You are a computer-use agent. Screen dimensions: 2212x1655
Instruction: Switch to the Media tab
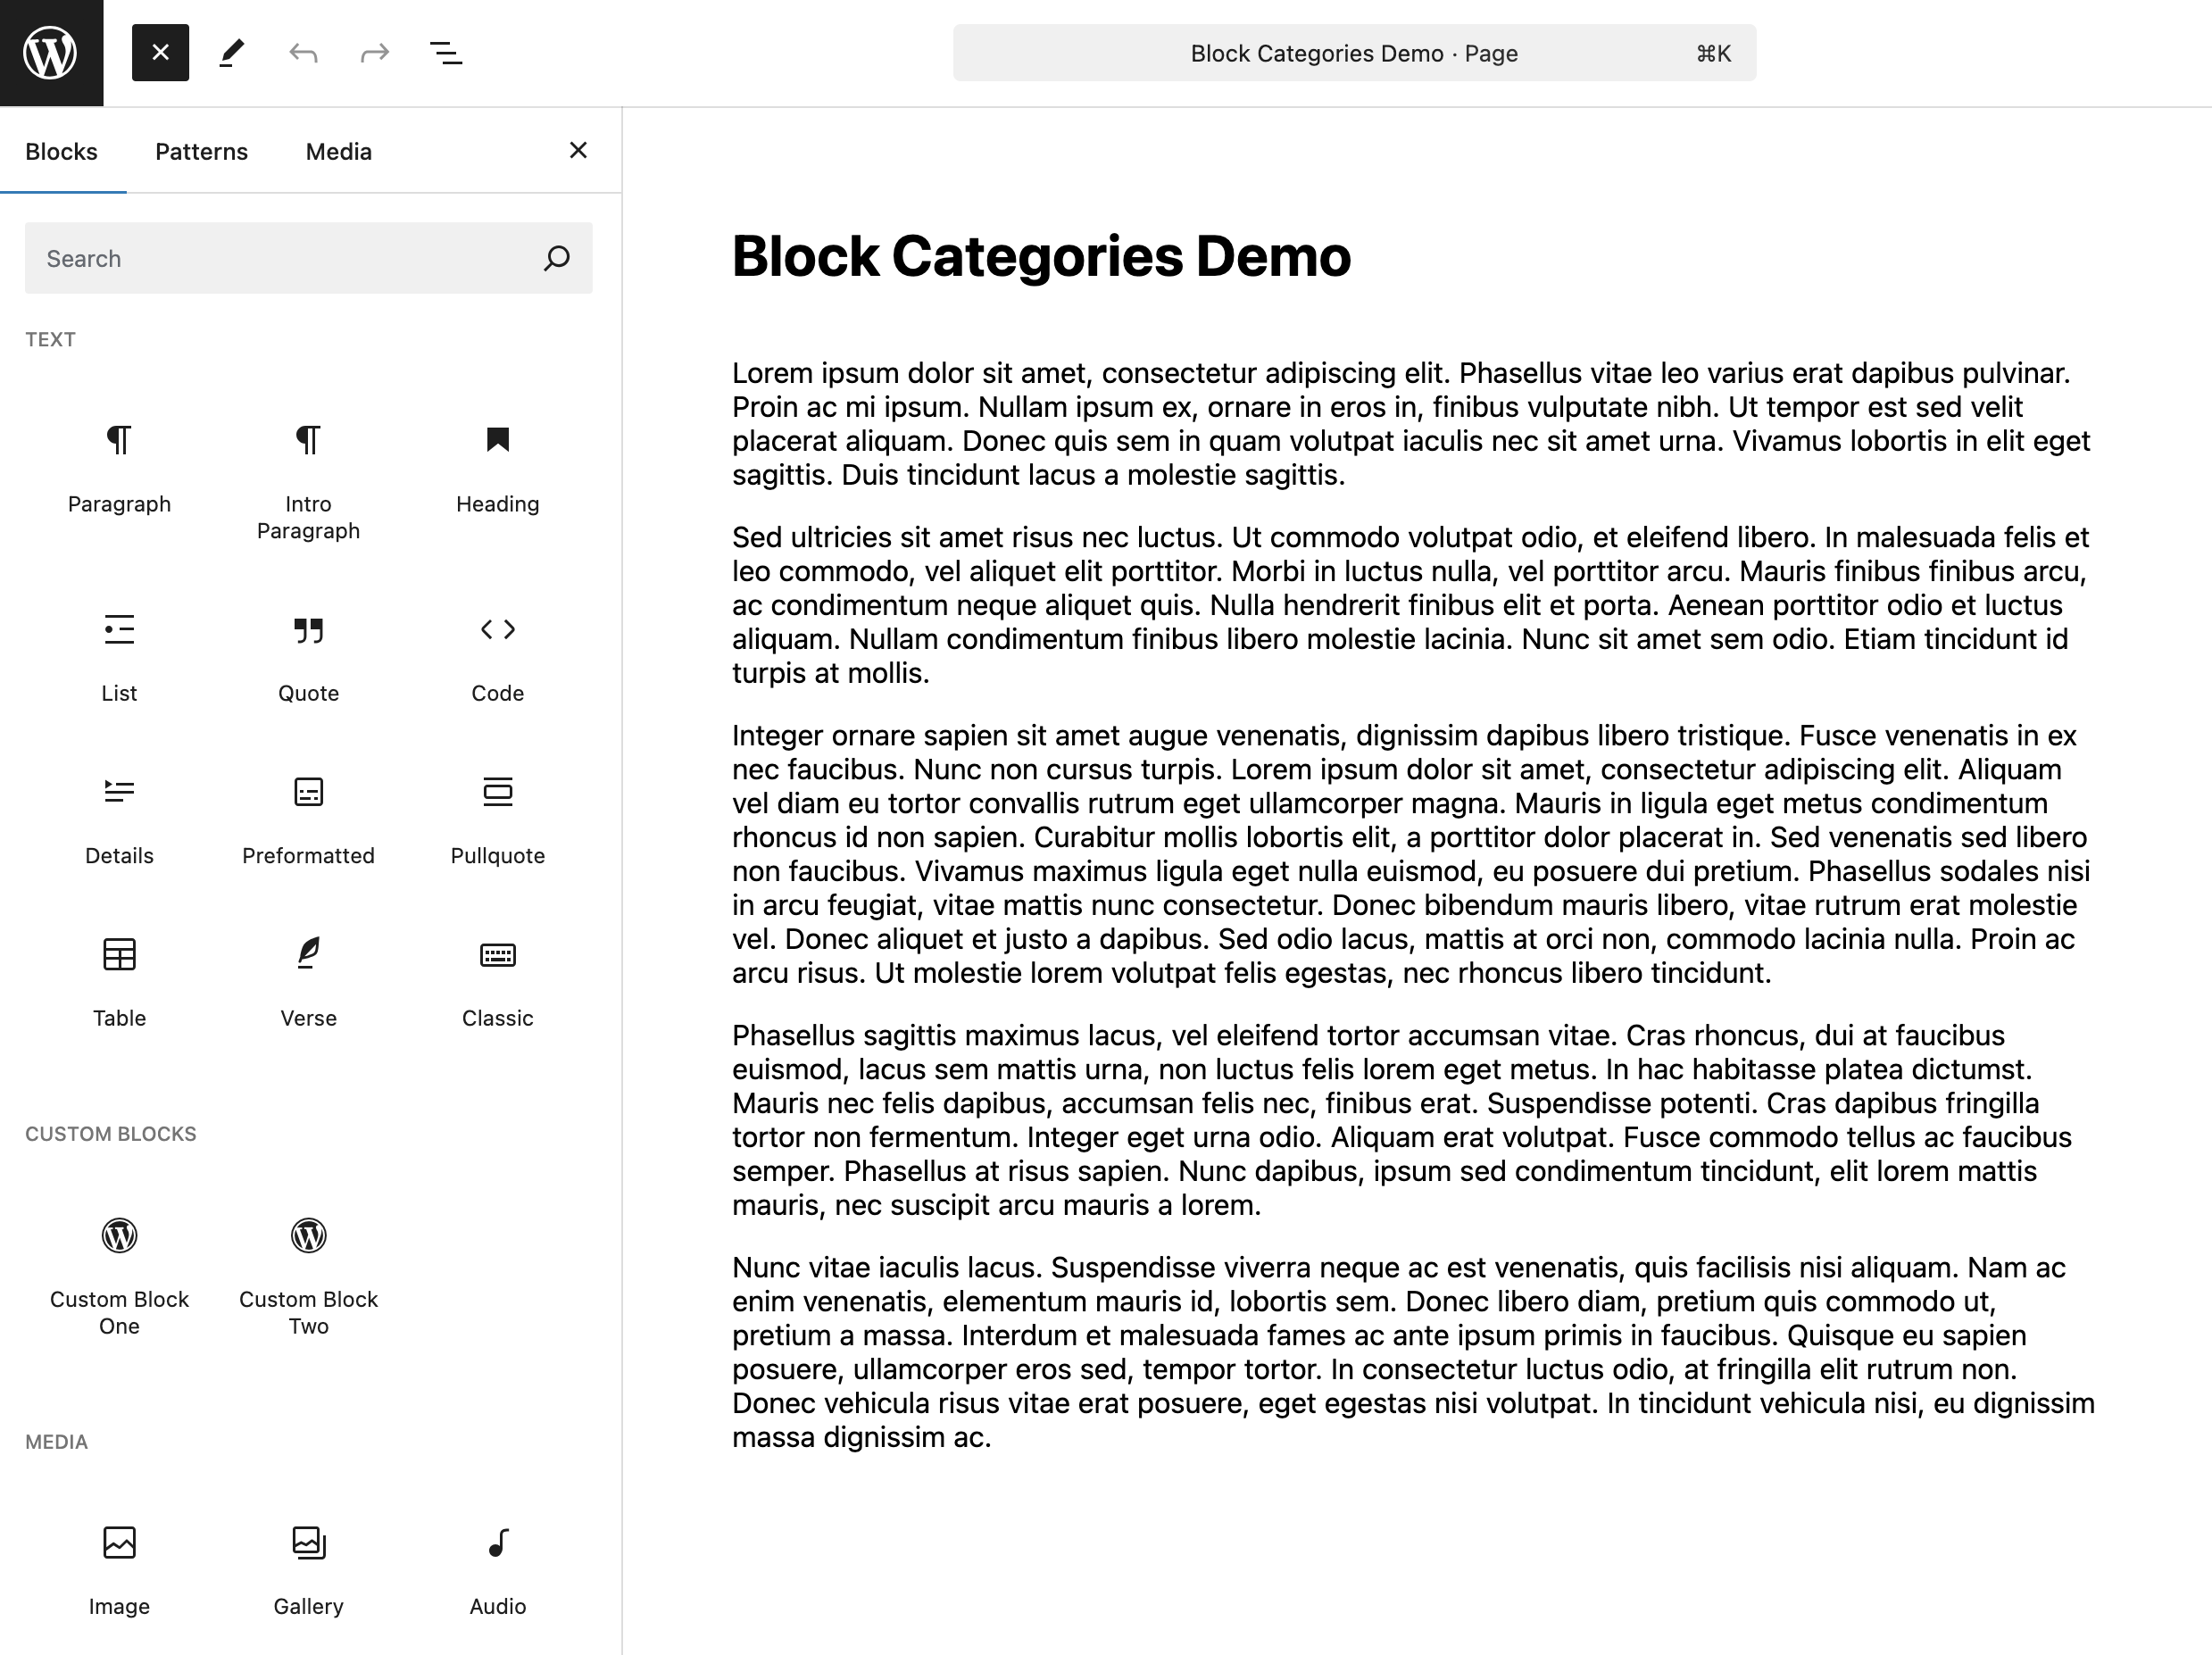[x=339, y=151]
